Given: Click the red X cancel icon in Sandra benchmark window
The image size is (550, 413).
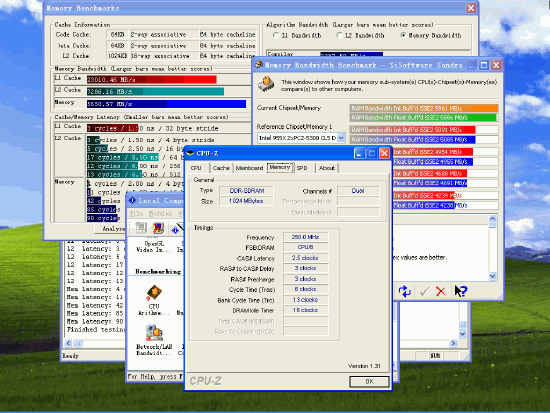Looking at the screenshot, I should [441, 291].
